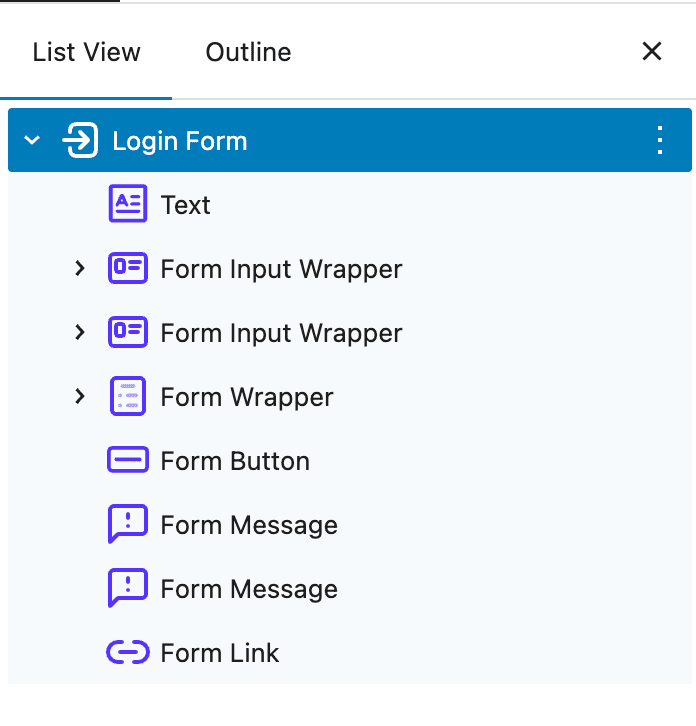Click the Form Wrapper block icon
This screenshot has height=726, width=696.
pos(127,397)
